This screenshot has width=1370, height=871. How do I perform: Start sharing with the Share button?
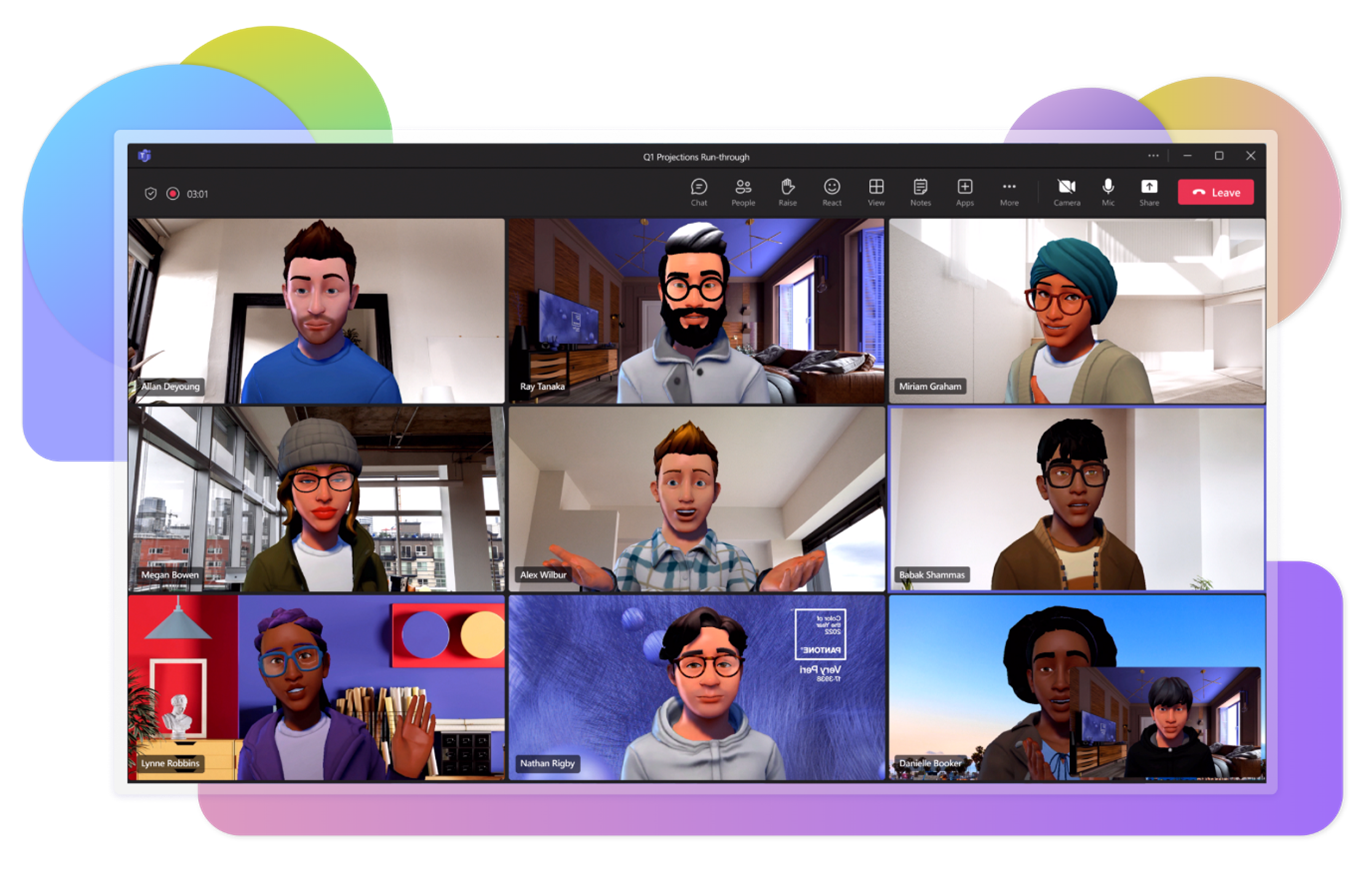tap(1149, 192)
